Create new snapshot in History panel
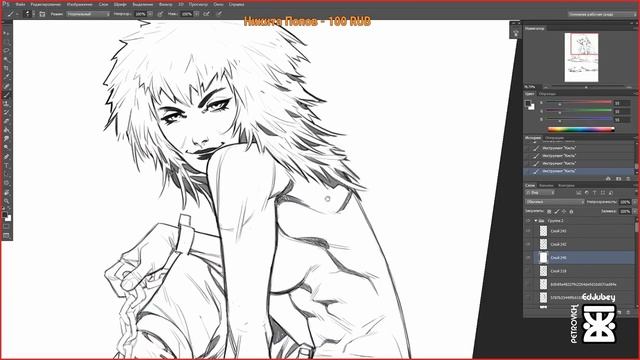640x360 pixels. coord(618,179)
